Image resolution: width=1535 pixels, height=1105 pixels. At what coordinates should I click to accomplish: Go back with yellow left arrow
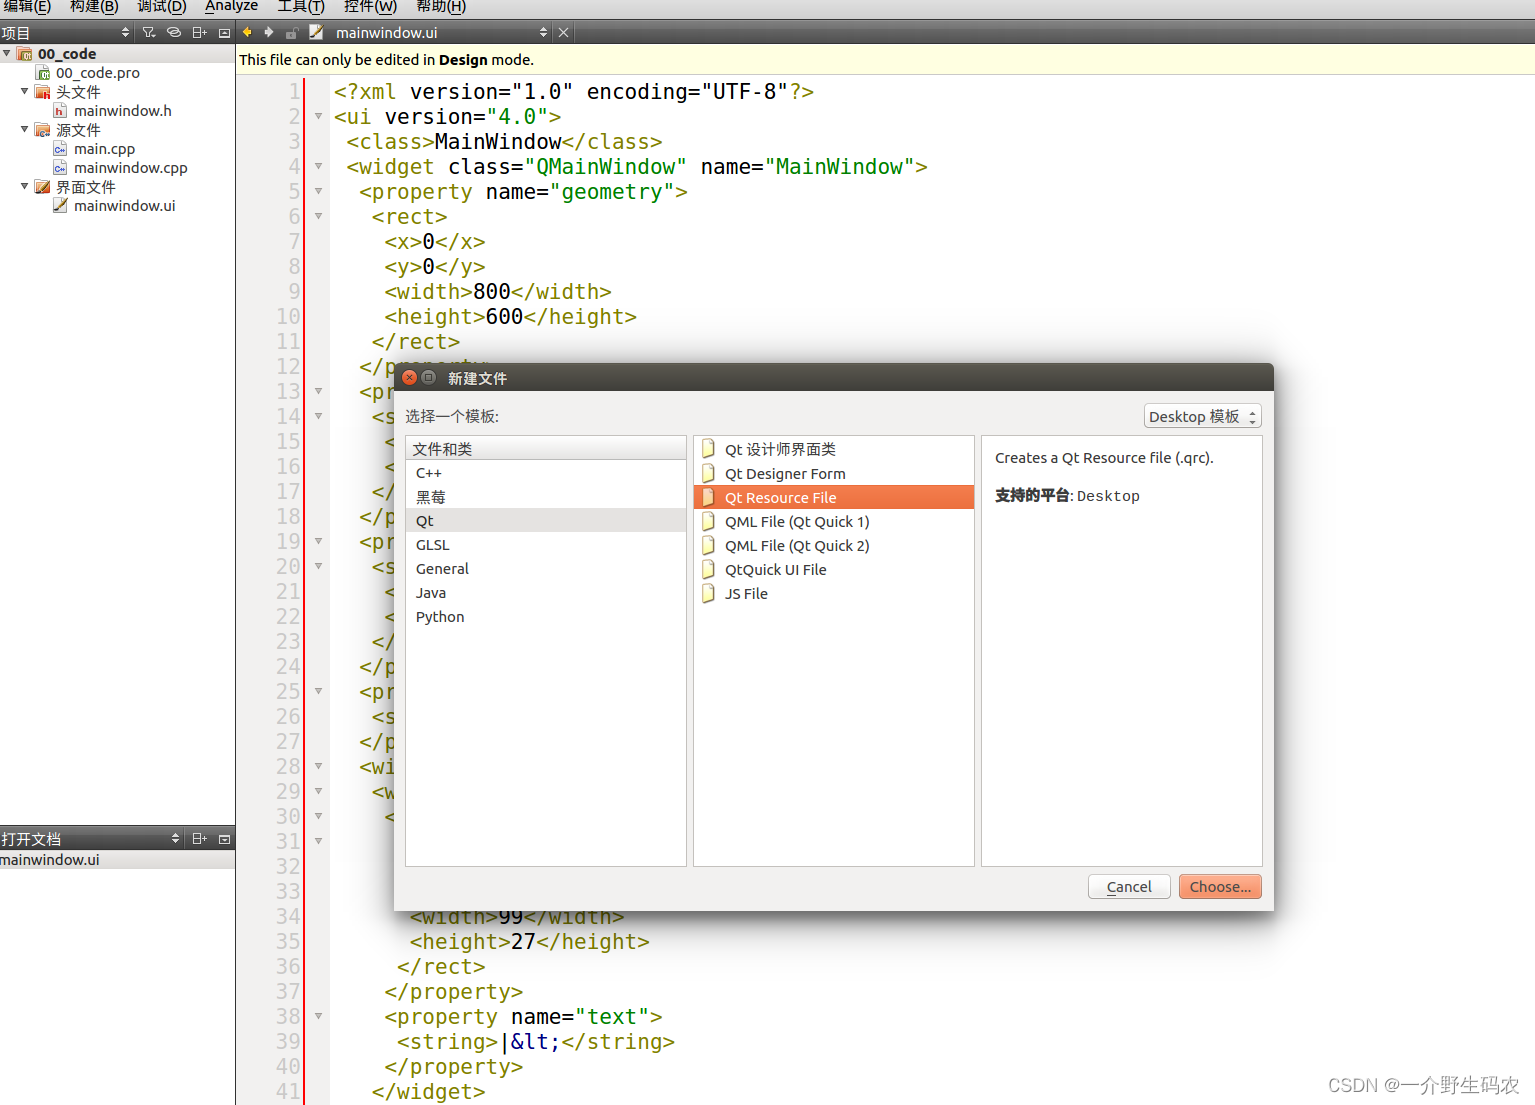coord(247,32)
